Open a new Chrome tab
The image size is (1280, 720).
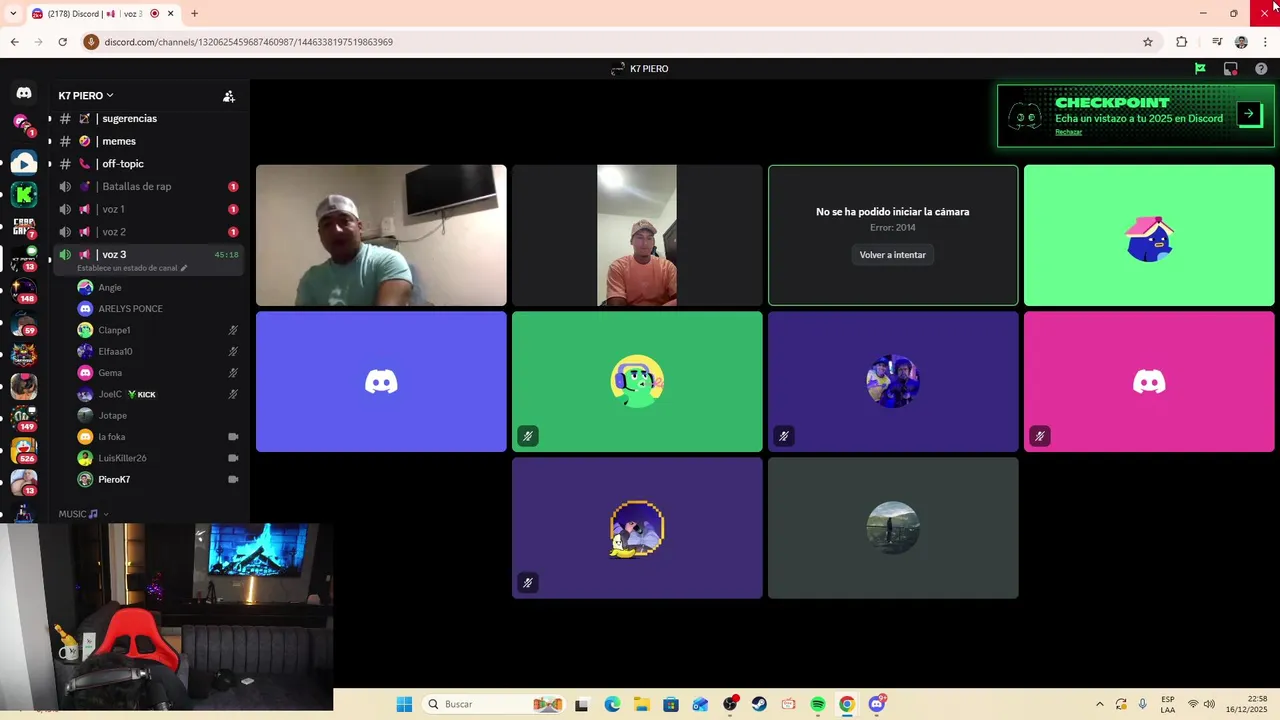(x=195, y=13)
